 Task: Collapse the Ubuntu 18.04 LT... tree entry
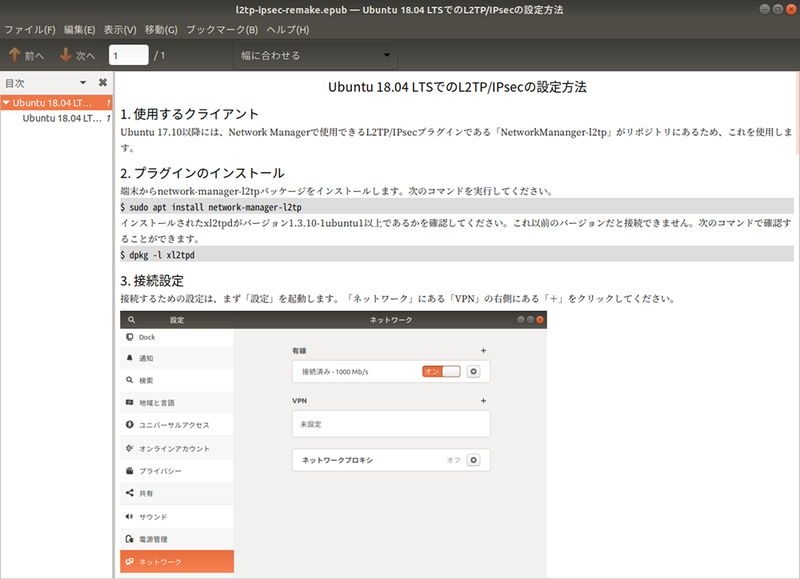point(6,102)
